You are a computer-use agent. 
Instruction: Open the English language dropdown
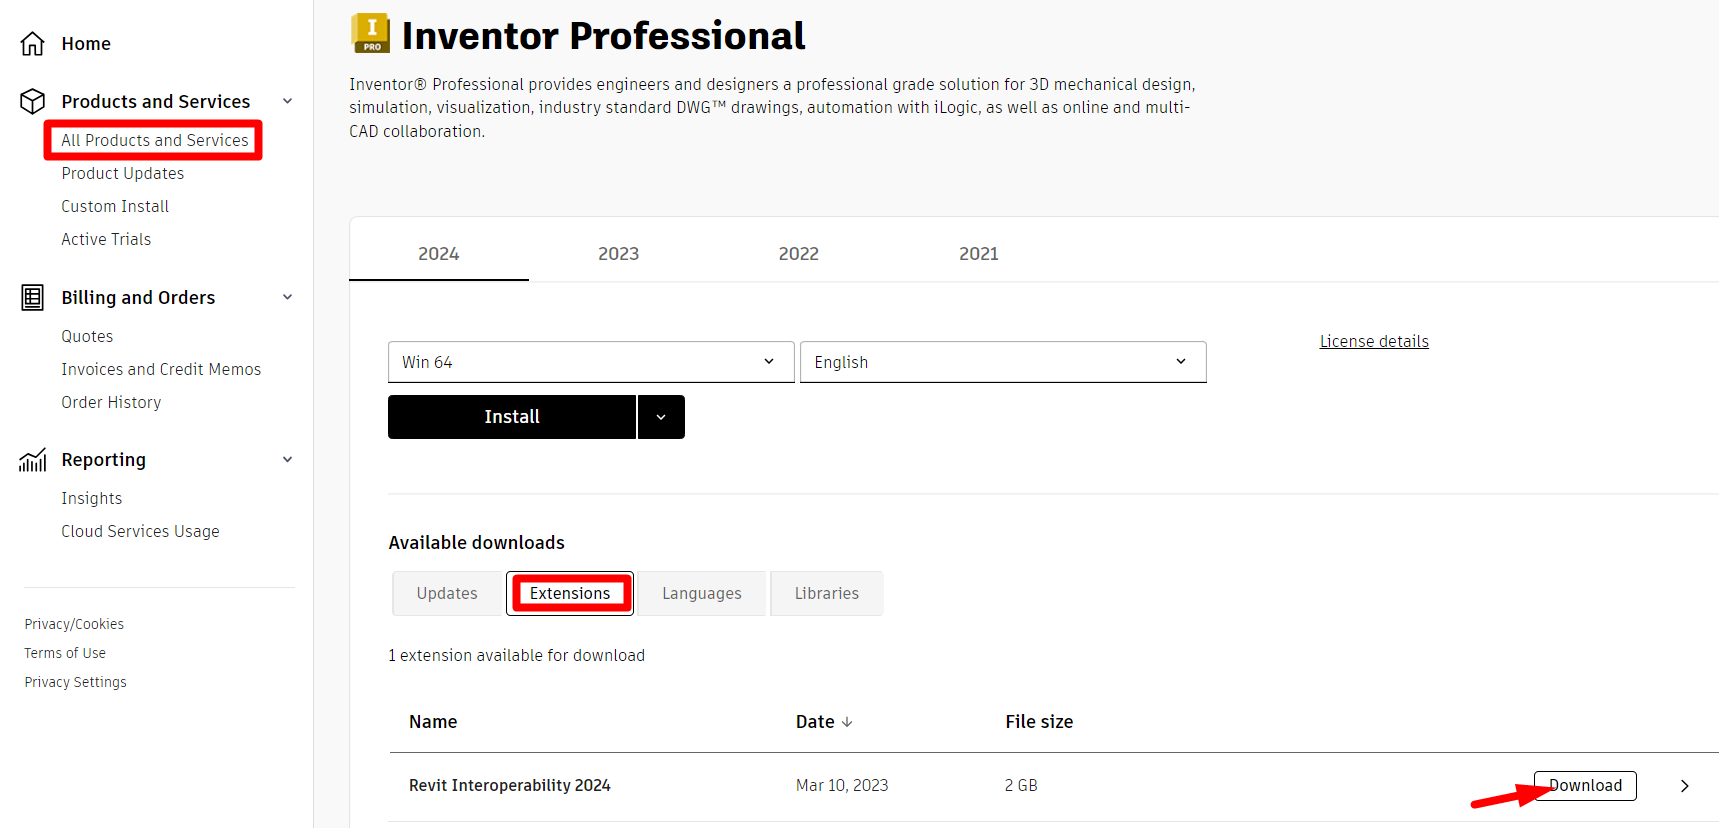tap(1003, 362)
